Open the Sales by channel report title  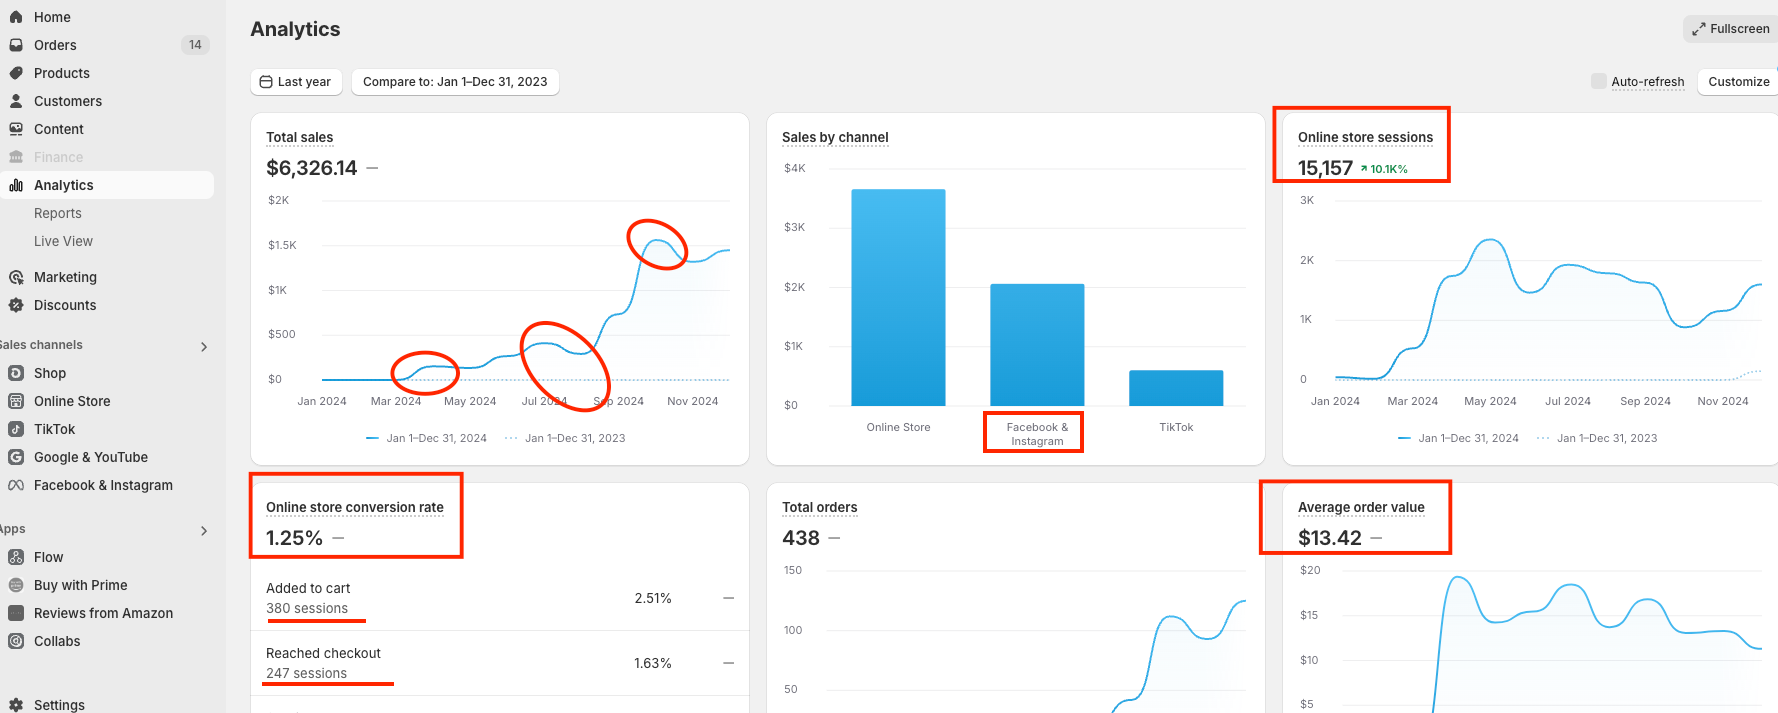pos(835,137)
